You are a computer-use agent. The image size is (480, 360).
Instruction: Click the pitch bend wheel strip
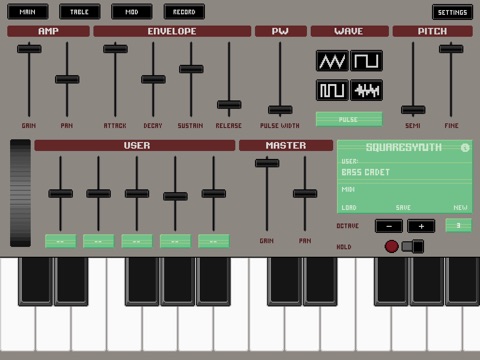click(20, 193)
